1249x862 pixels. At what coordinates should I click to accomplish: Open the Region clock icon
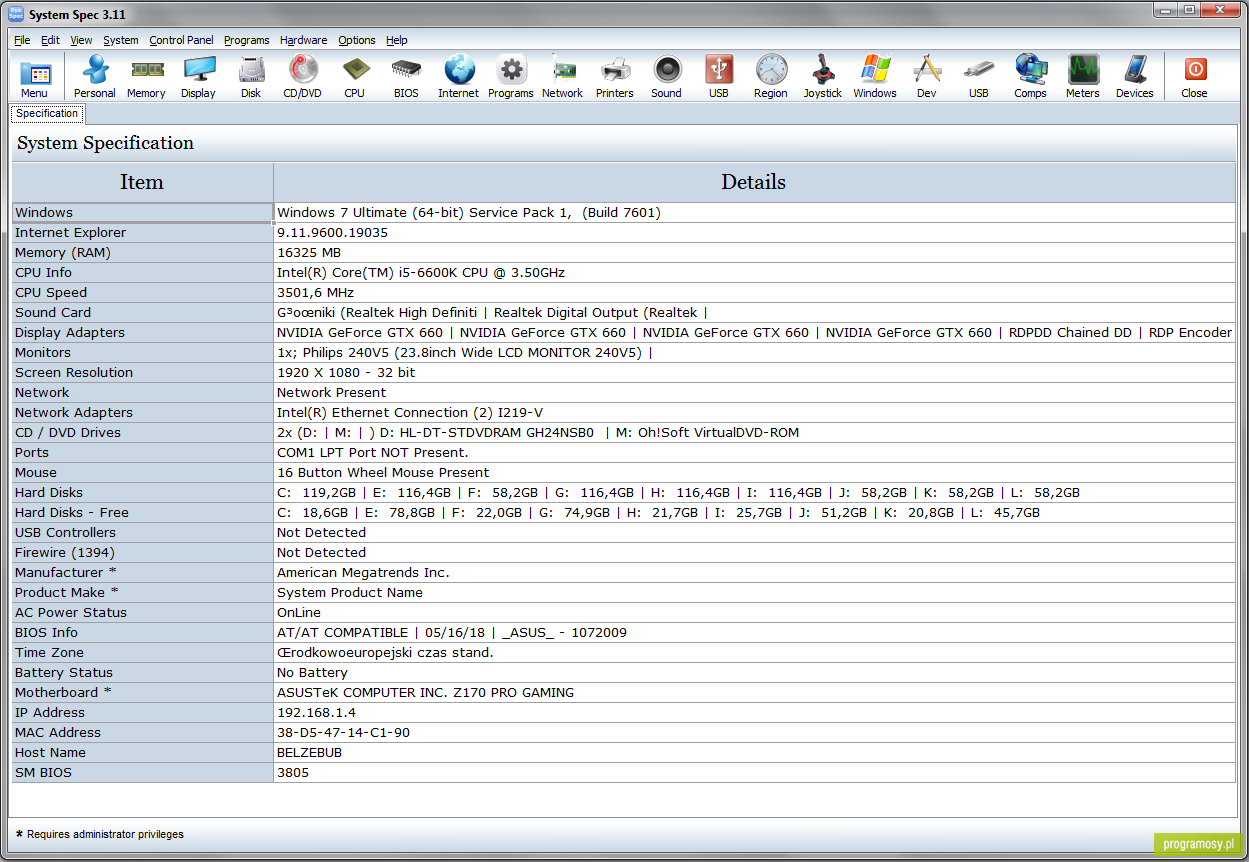[770, 77]
